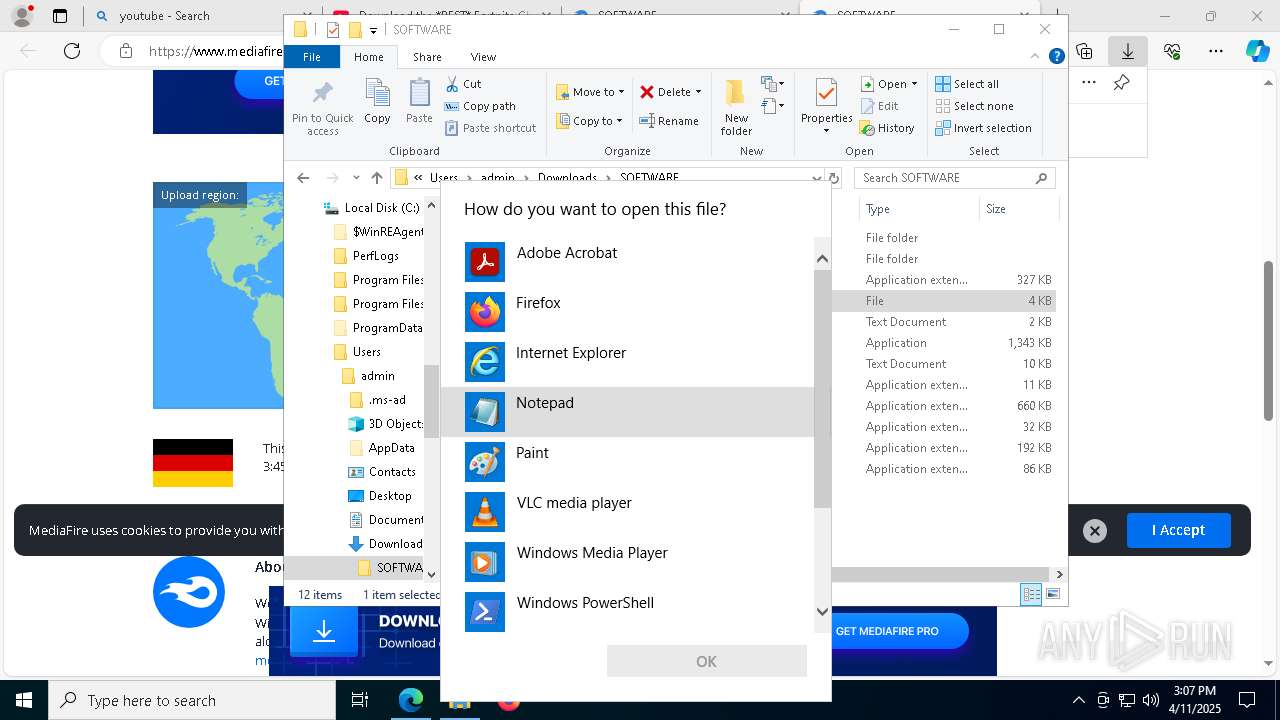
Task: Select Local Disk (C:) in tree
Action: tap(373, 208)
